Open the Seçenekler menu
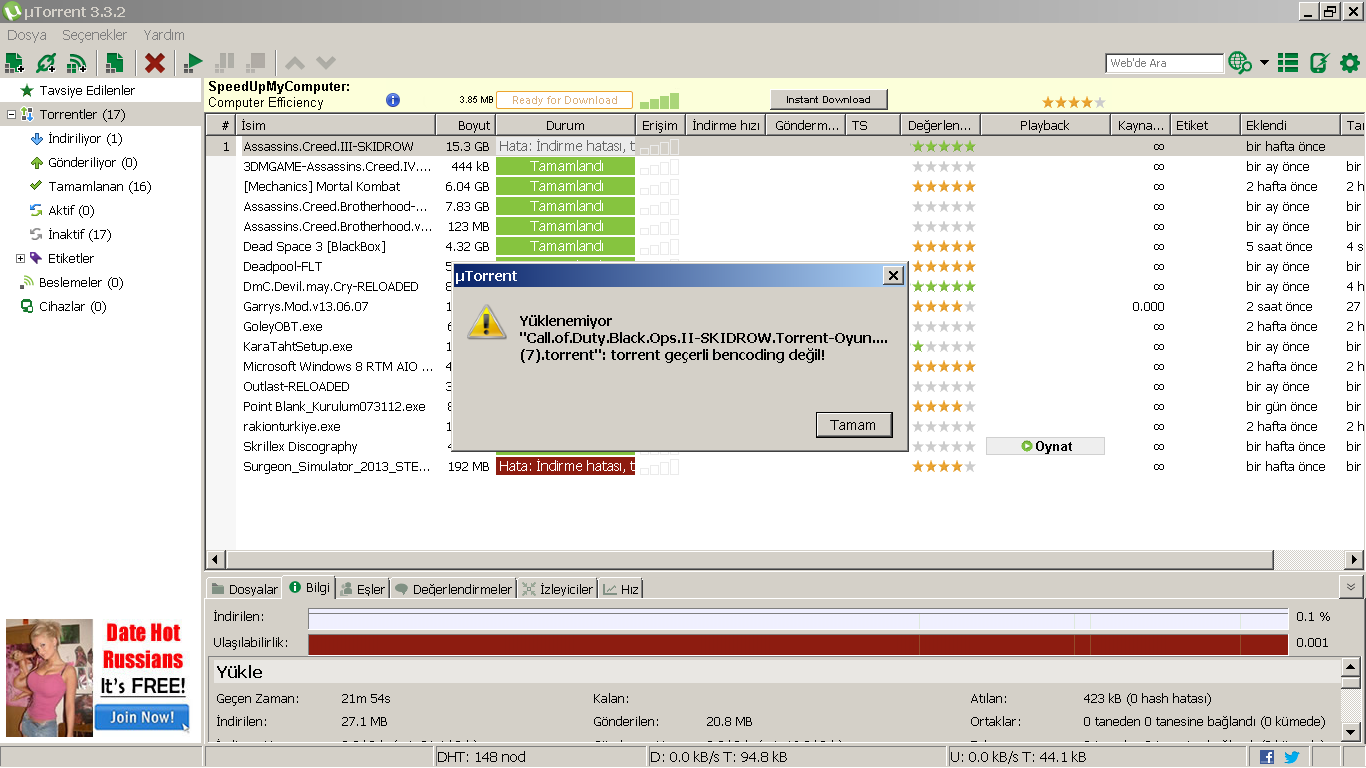 [95, 35]
